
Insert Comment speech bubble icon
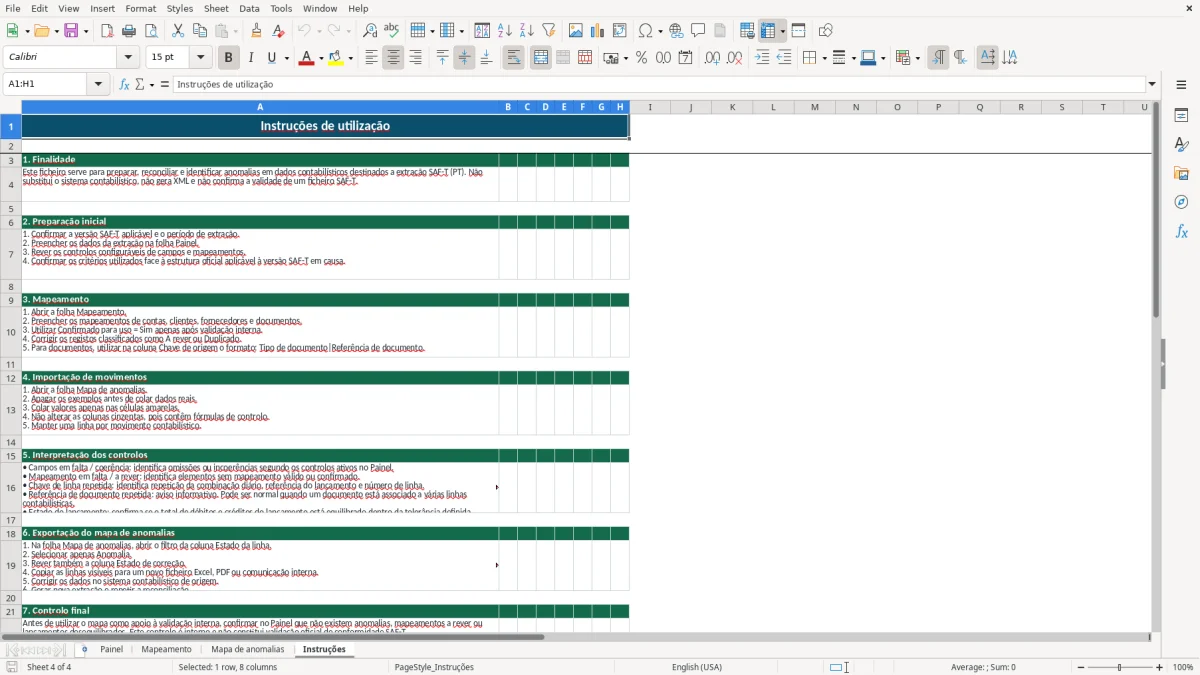pyautogui.click(x=698, y=31)
